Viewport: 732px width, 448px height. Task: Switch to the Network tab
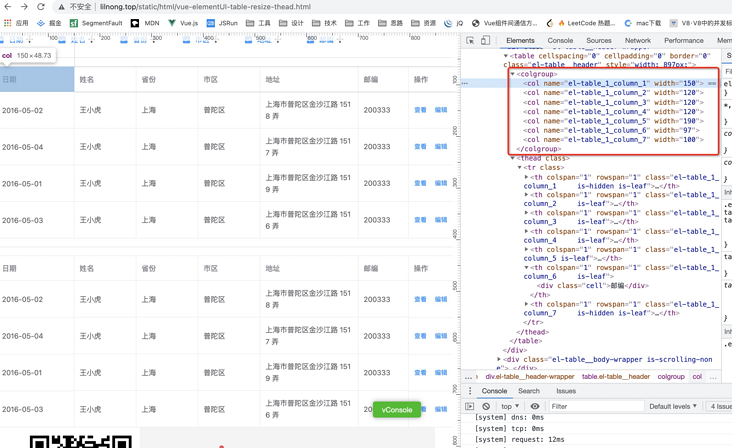637,41
